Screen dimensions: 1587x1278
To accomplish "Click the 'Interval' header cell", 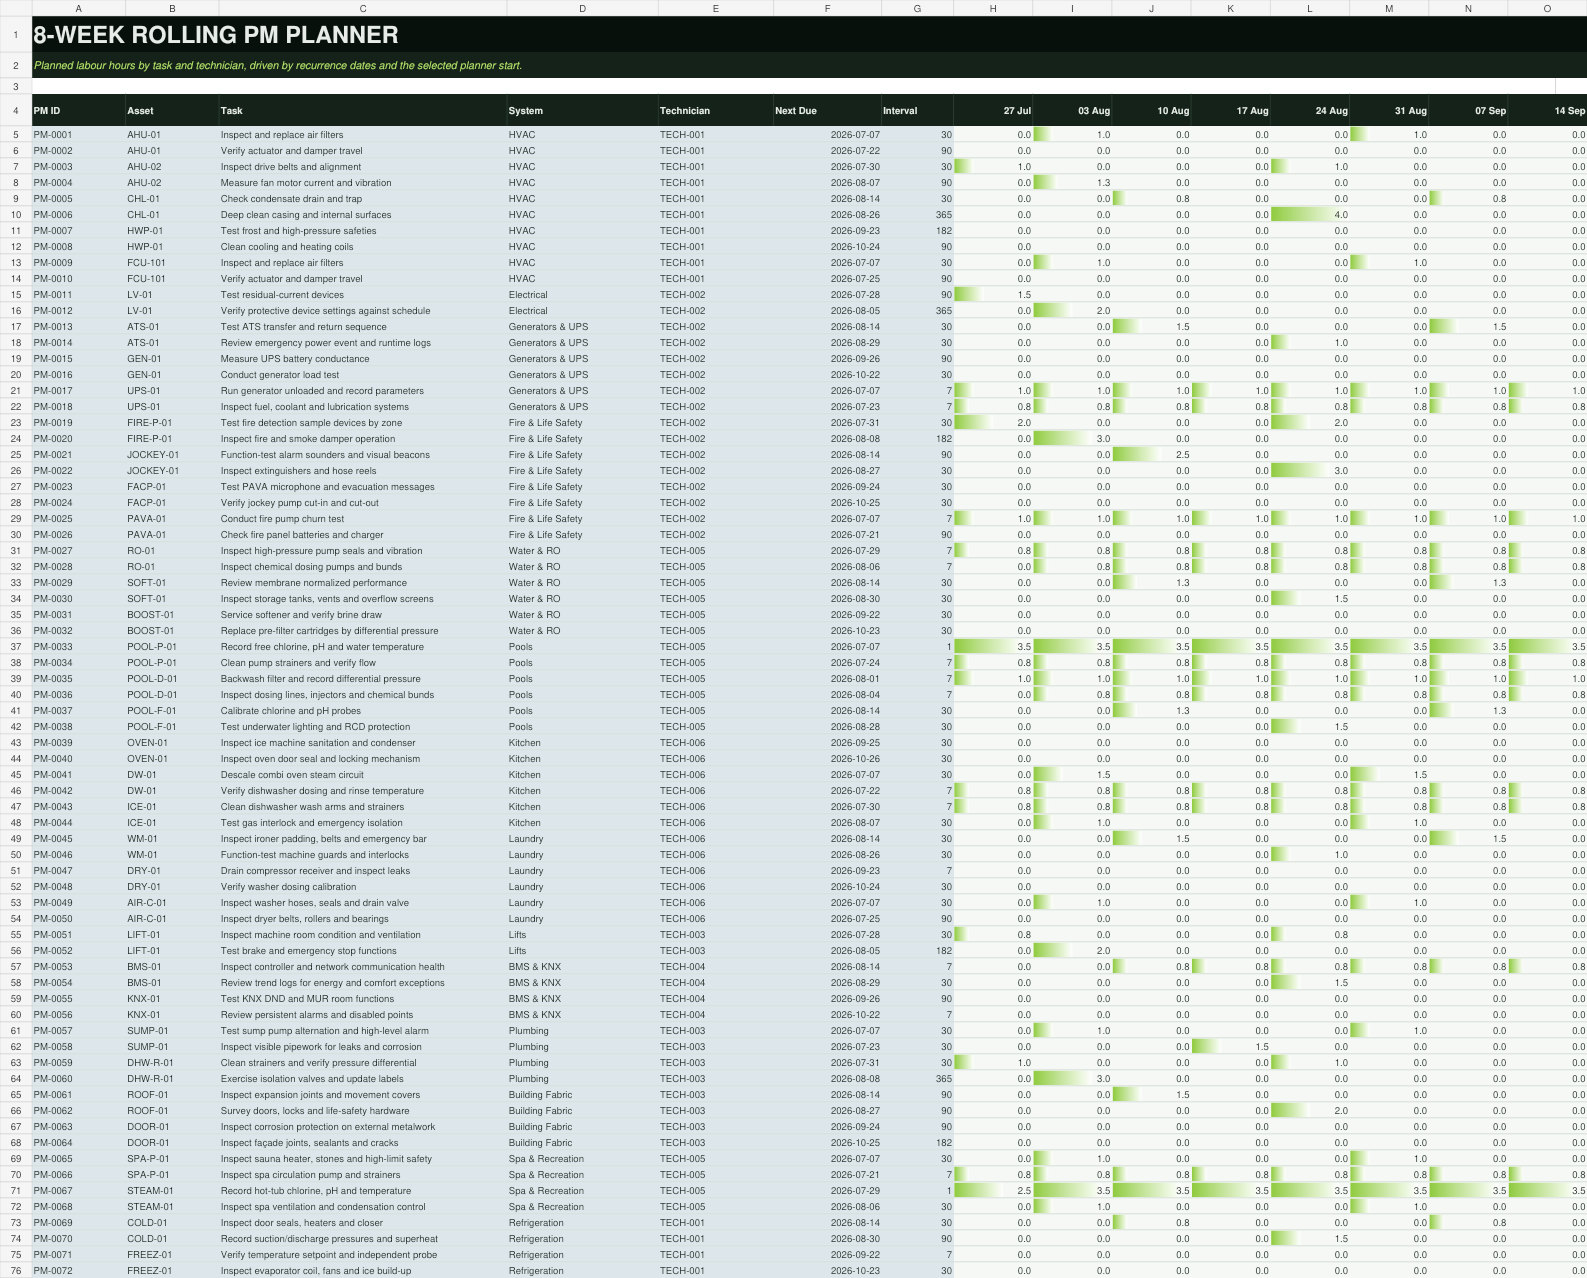I will pos(917,111).
